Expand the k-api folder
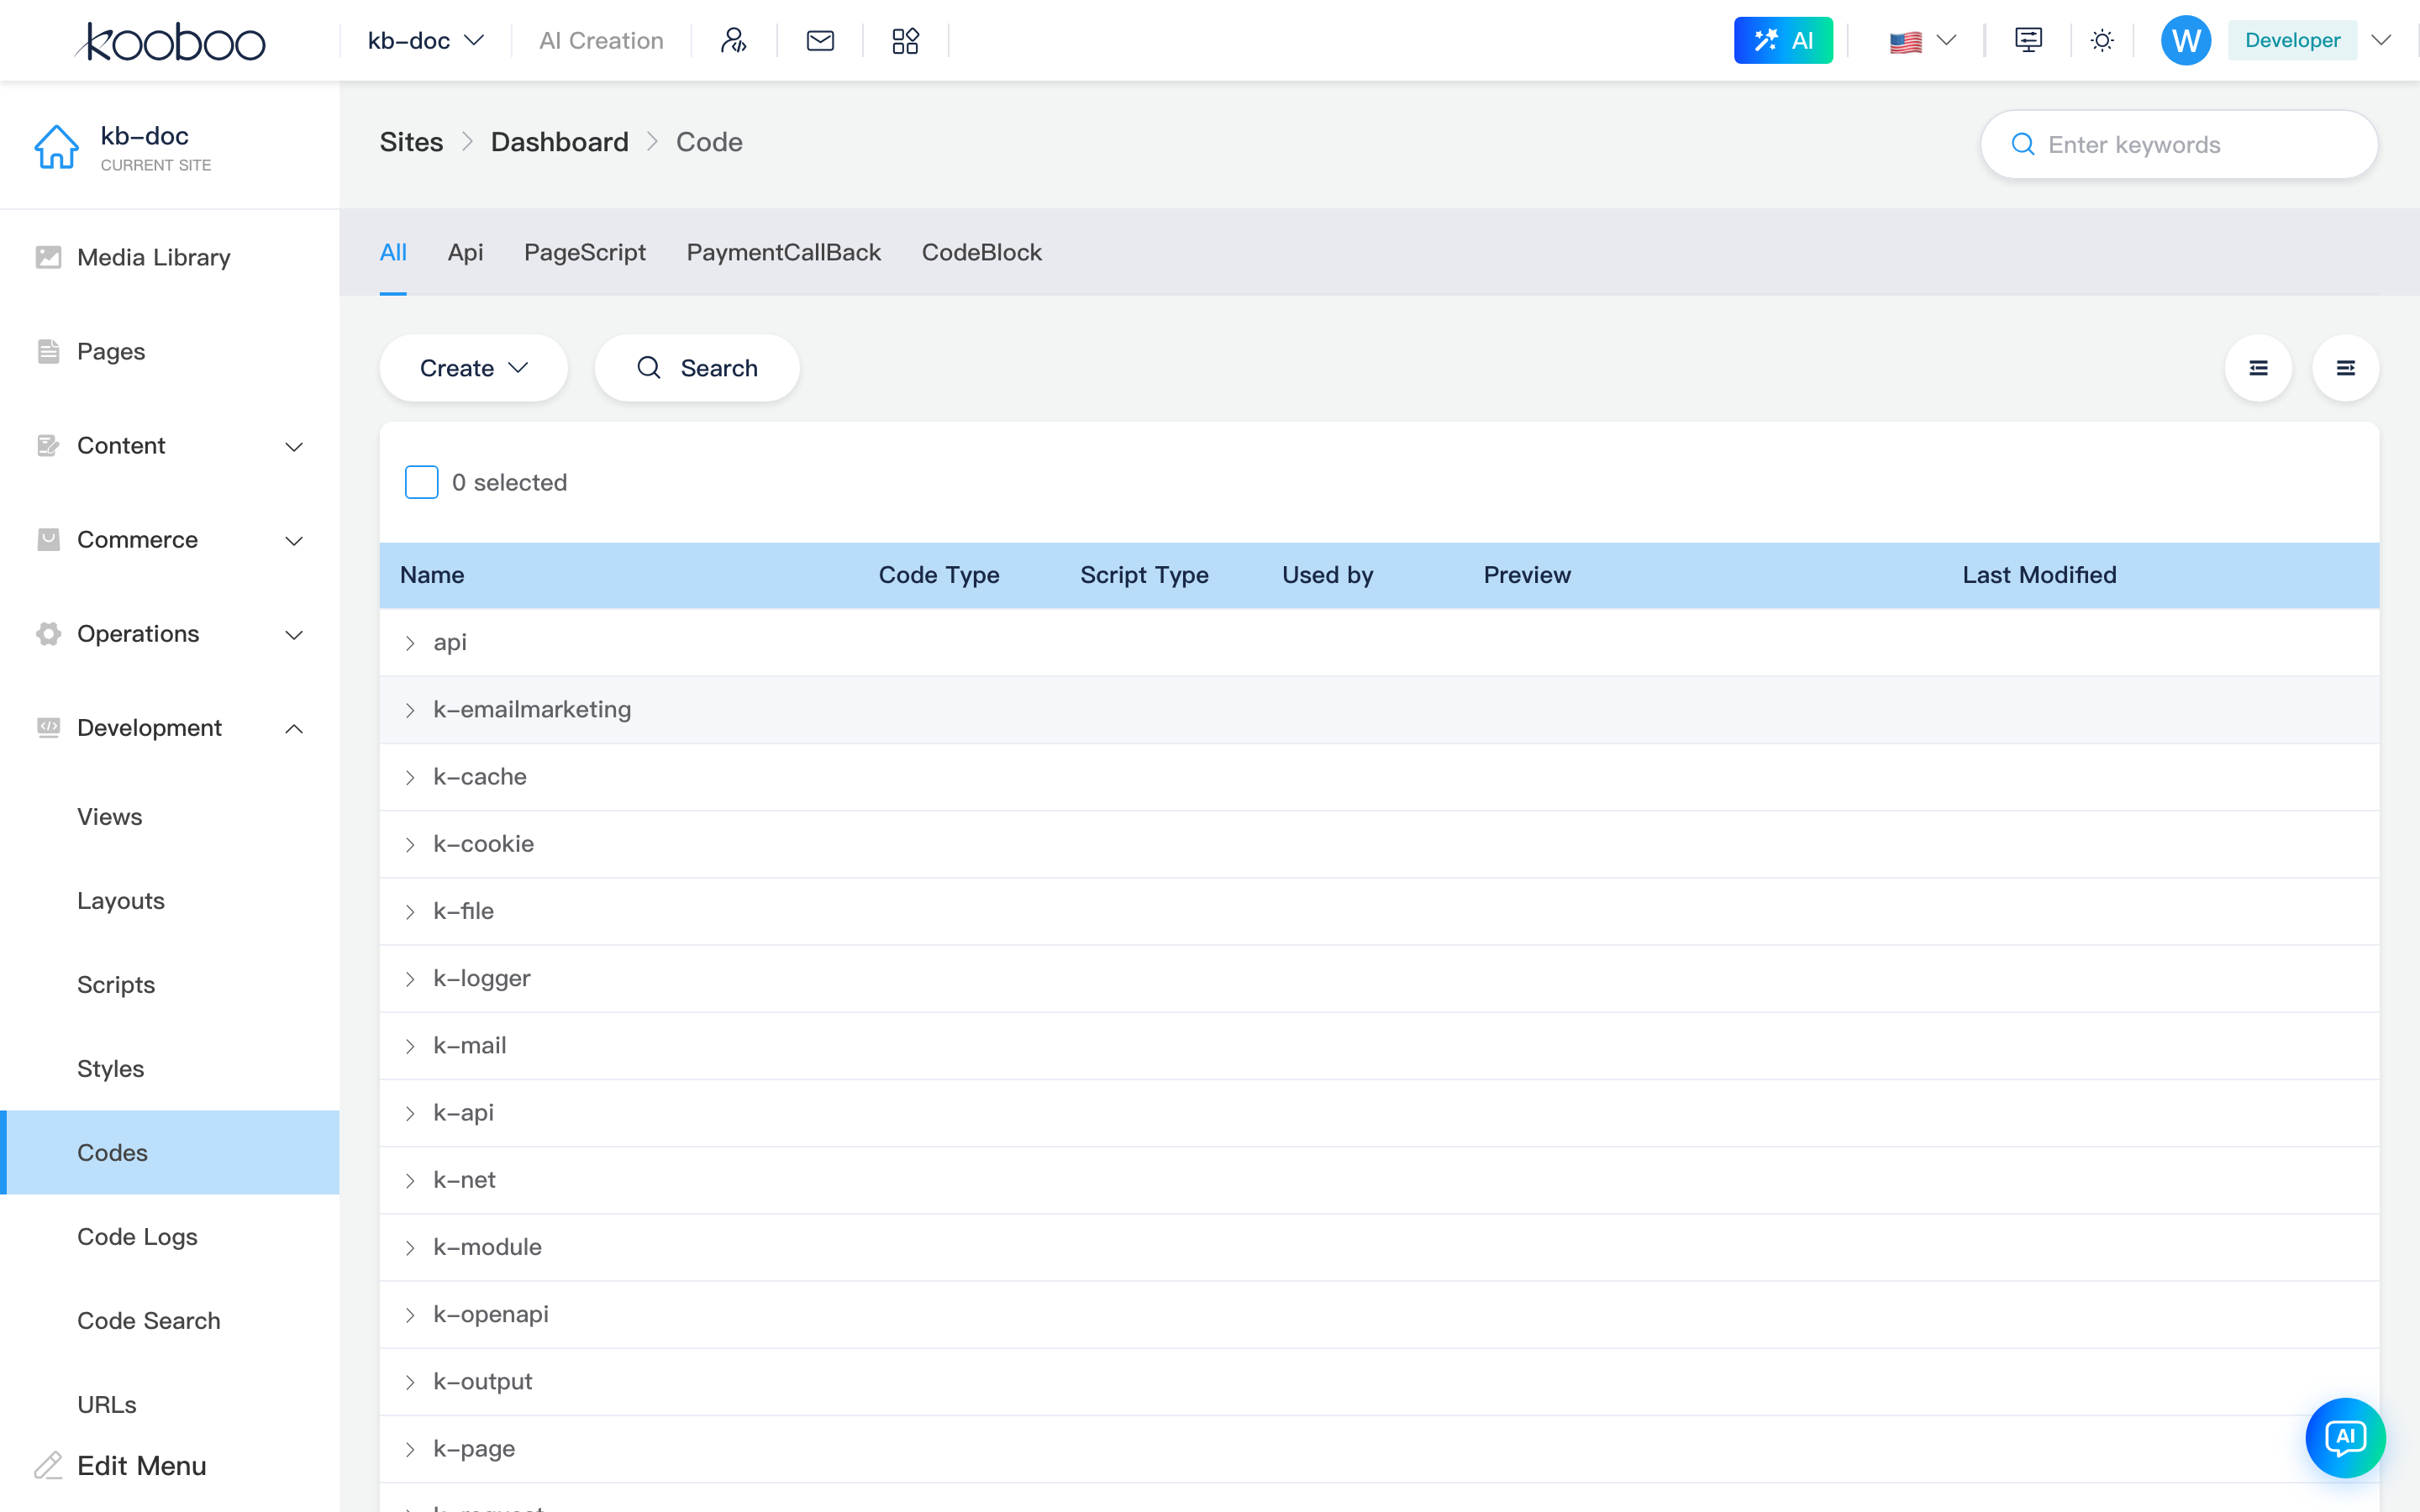Image resolution: width=2420 pixels, height=1512 pixels. 410,1113
